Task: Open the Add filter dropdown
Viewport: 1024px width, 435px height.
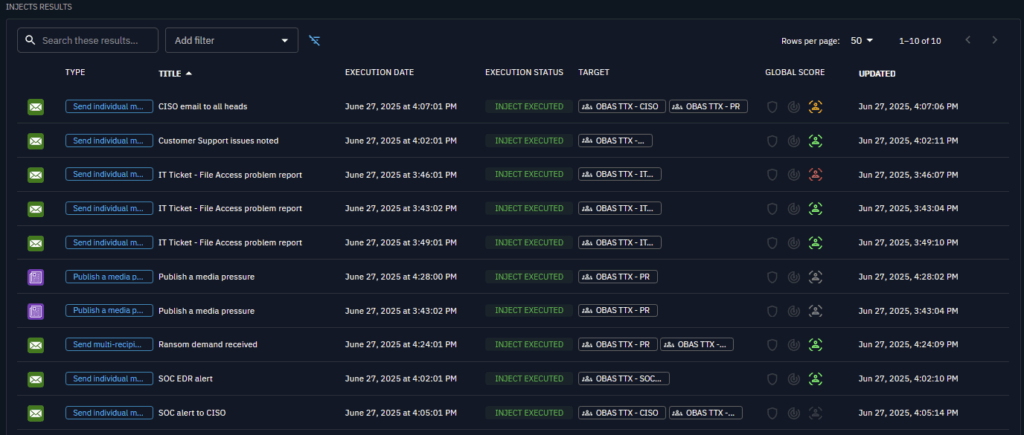Action: point(231,40)
